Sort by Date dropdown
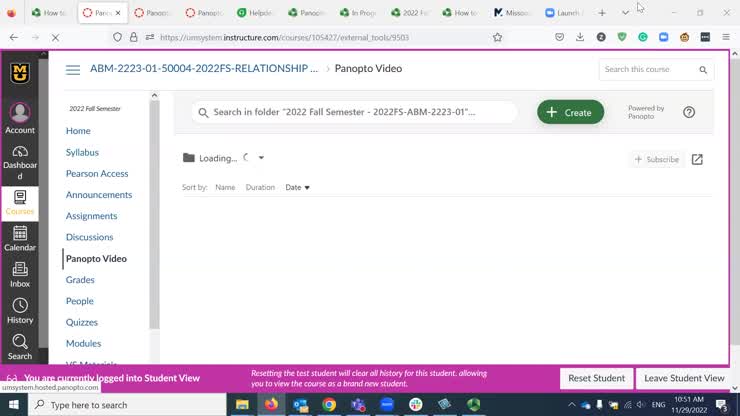Image resolution: width=740 pixels, height=416 pixels. pyautogui.click(x=297, y=187)
